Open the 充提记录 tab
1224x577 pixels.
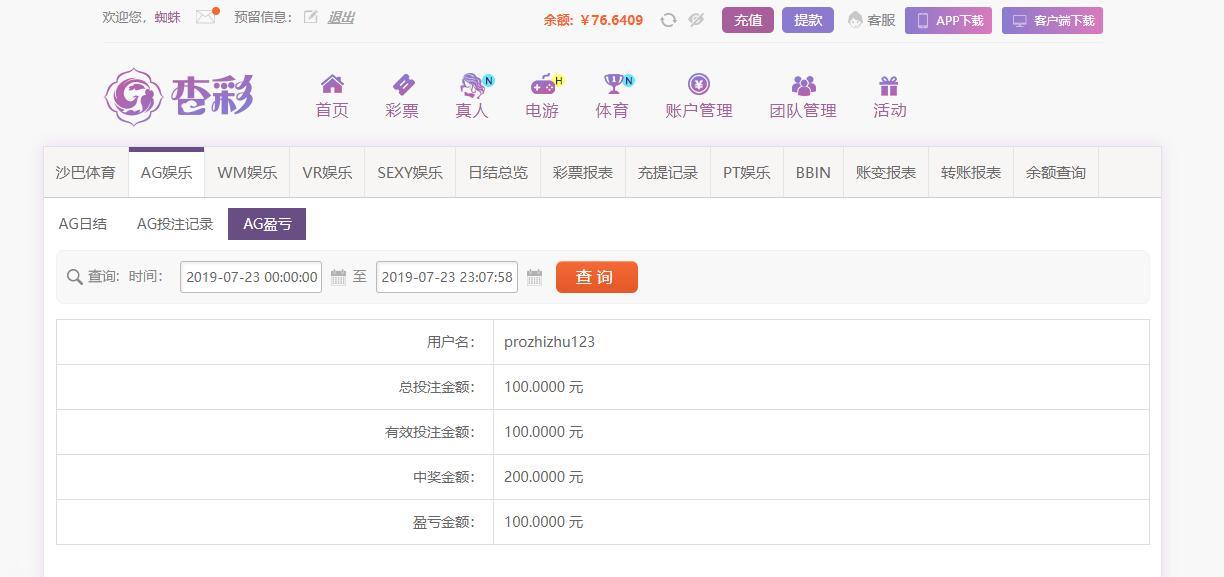tap(668, 172)
